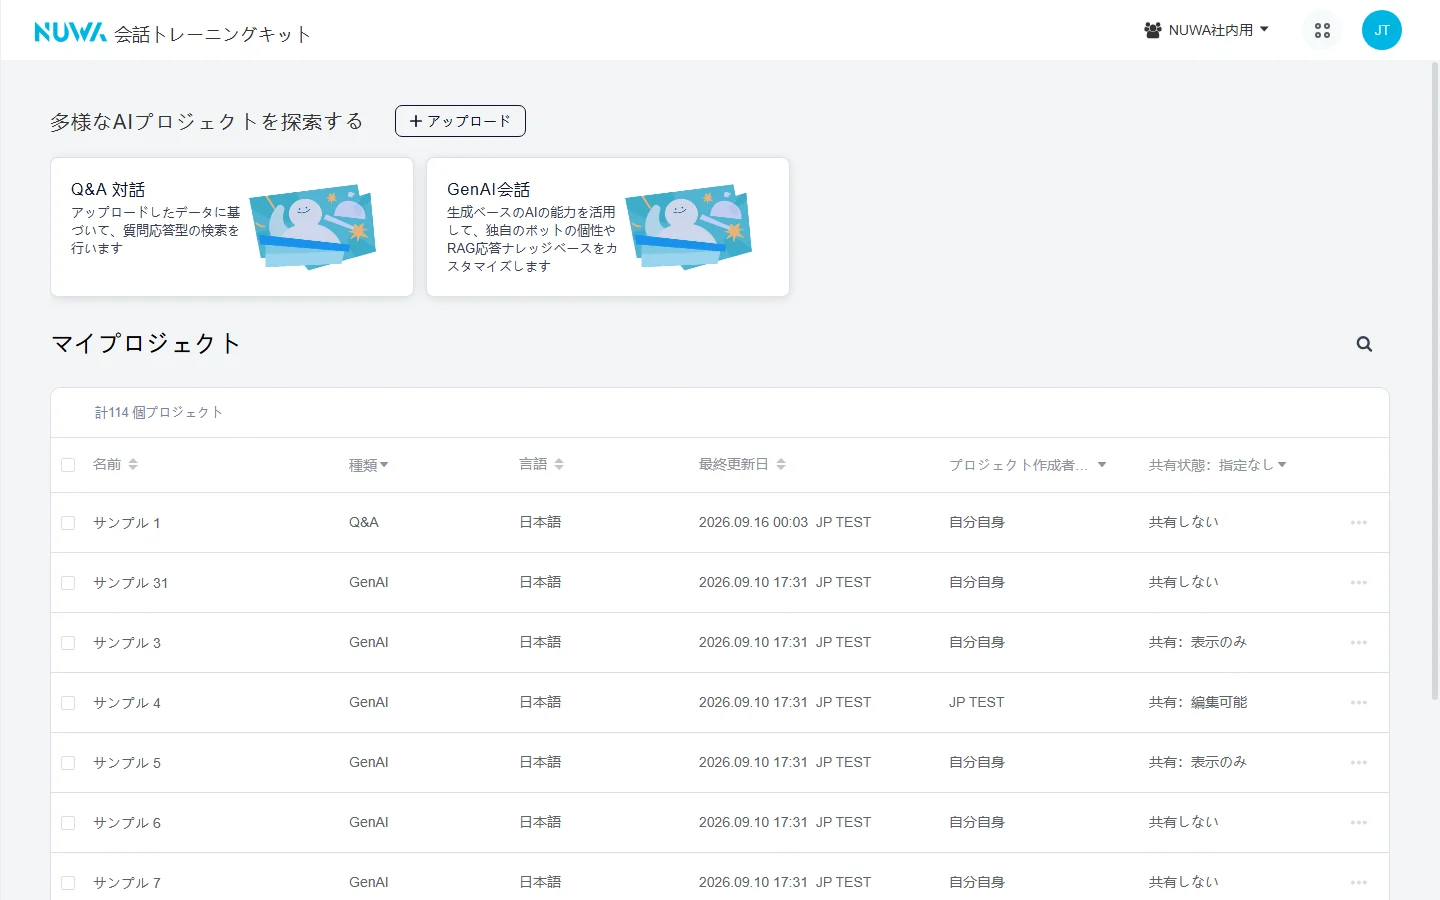The width and height of the screenshot is (1440, 900).
Task: Open project サンプル 4
Action: (x=127, y=703)
